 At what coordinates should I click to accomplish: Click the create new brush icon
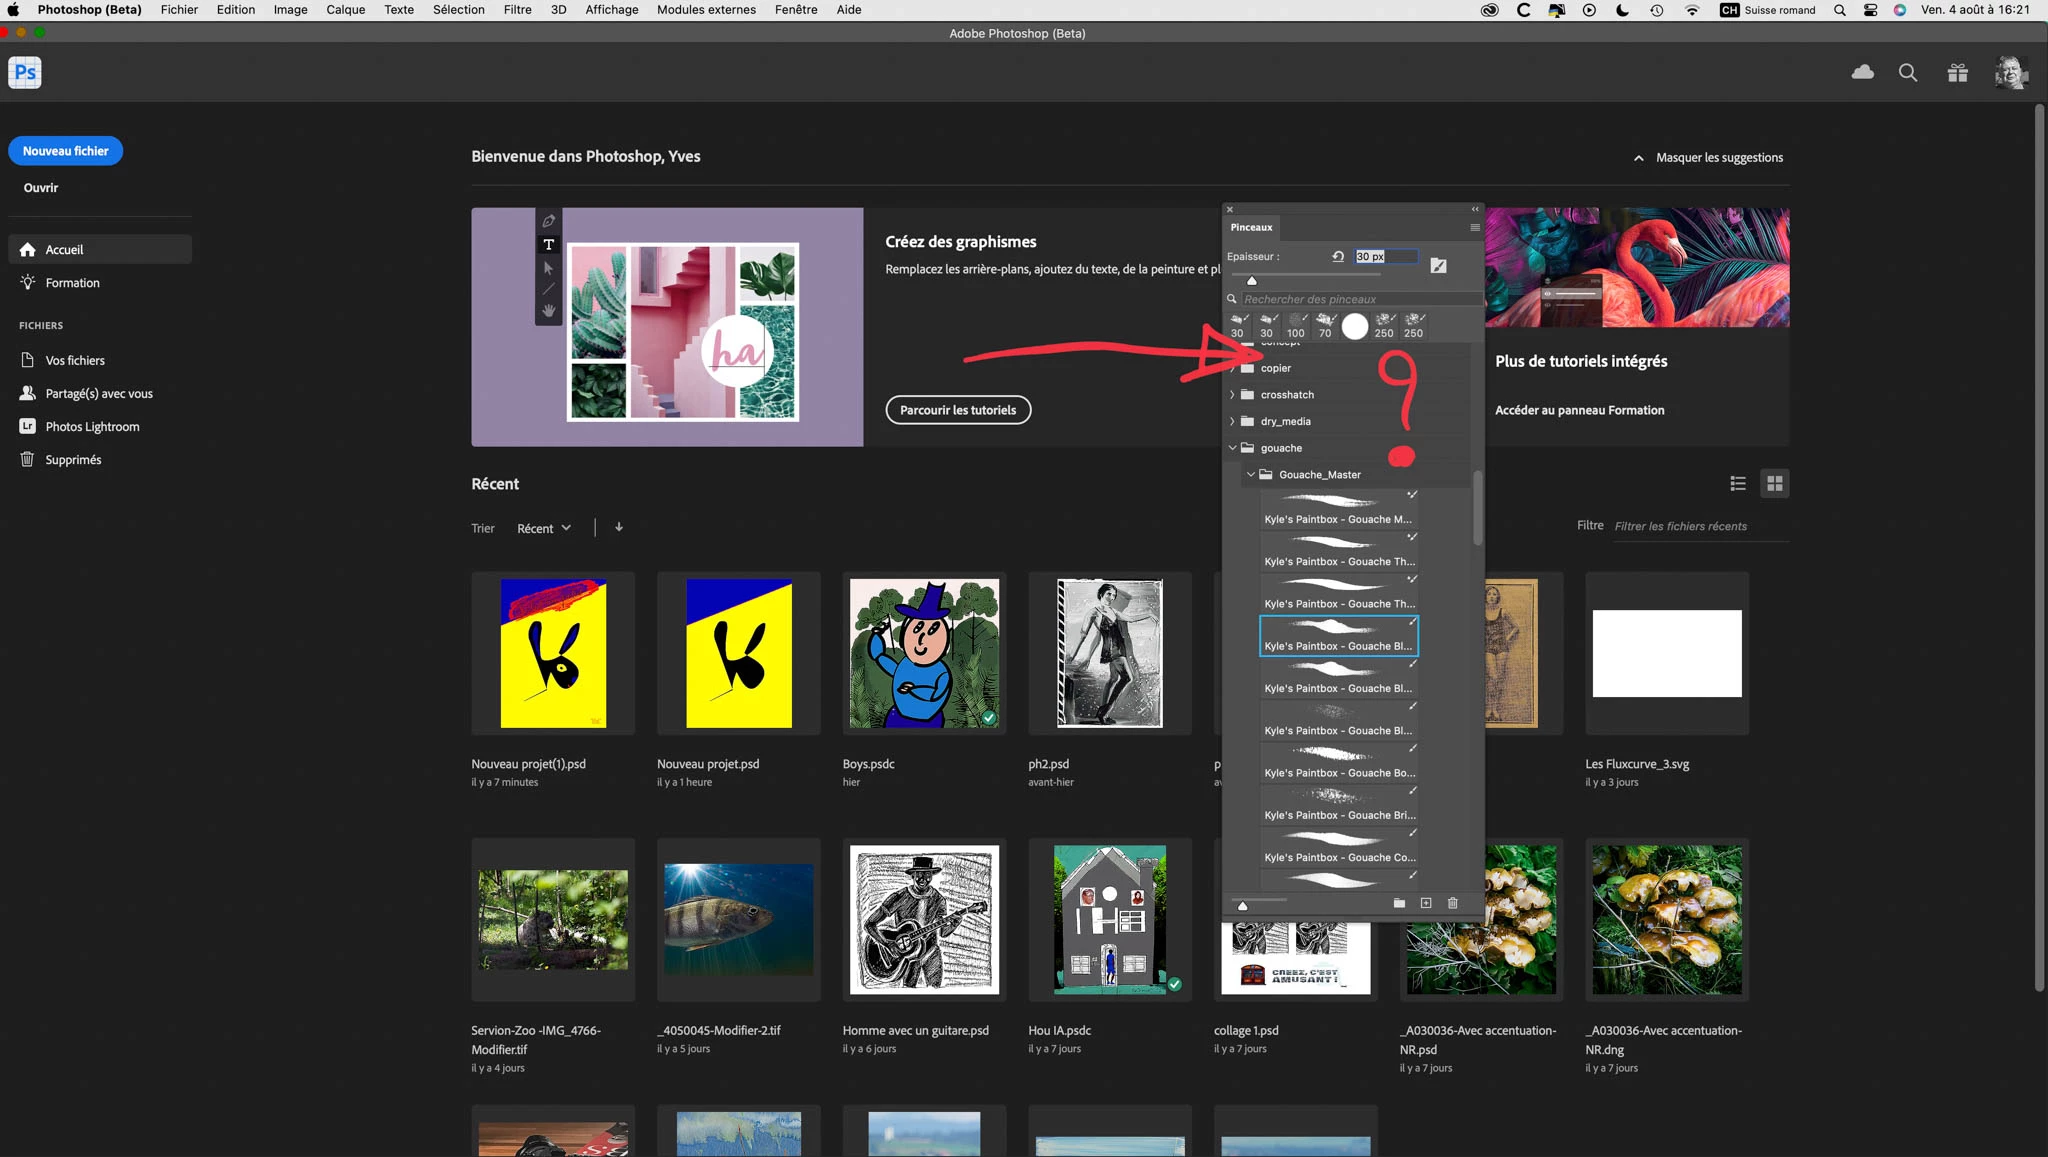coord(1426,903)
